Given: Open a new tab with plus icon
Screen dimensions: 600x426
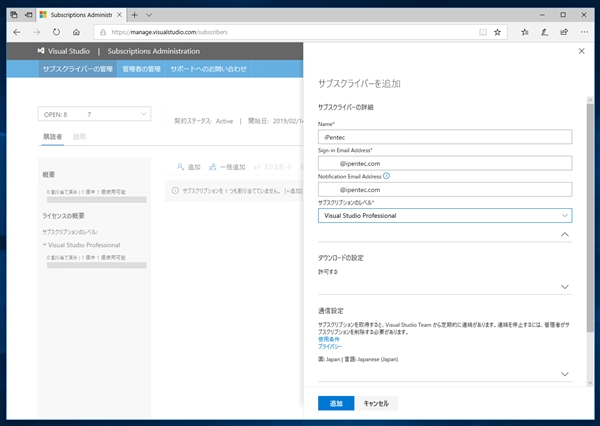Looking at the screenshot, I should (134, 15).
